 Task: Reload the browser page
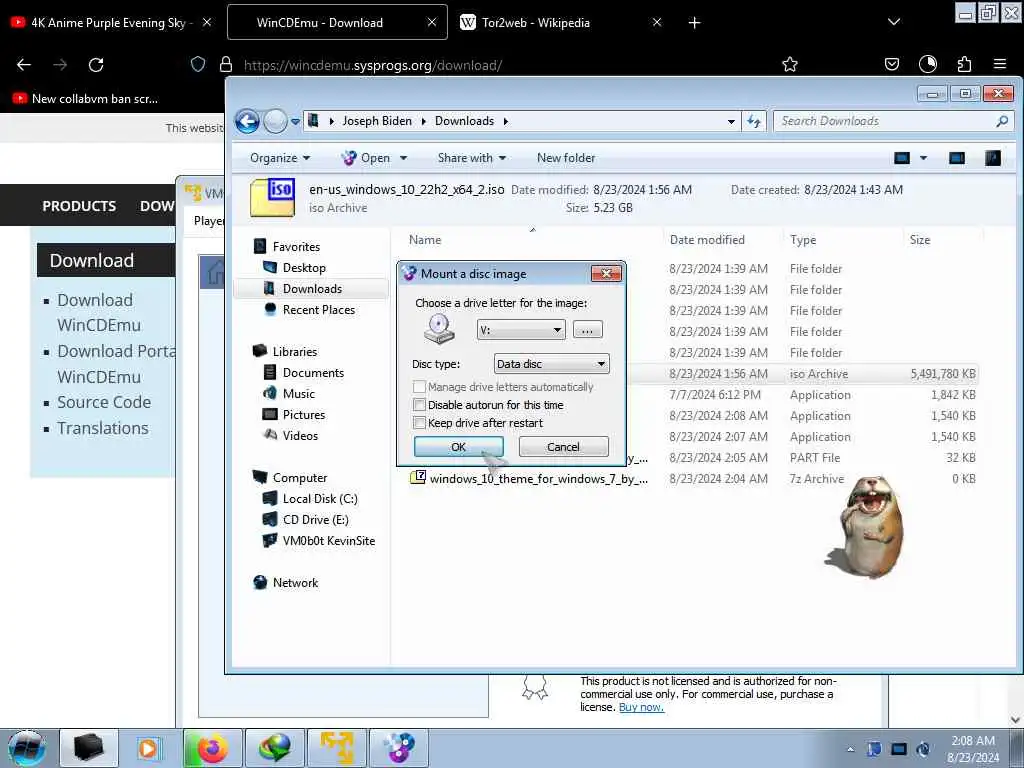pos(96,65)
